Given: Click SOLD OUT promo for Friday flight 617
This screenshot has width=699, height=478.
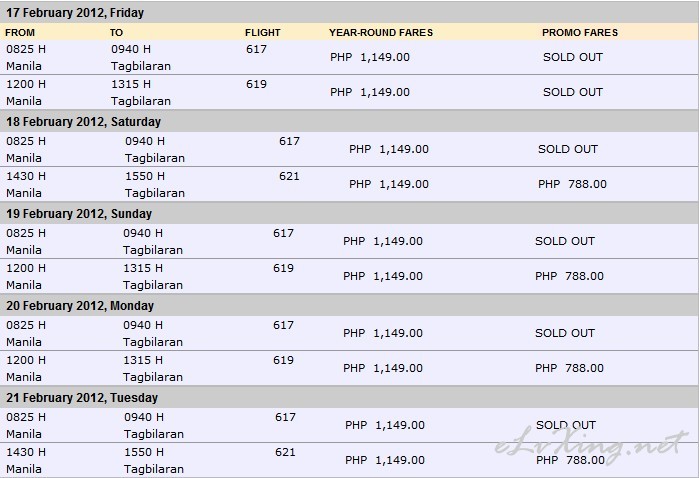Looking at the screenshot, I should [573, 57].
